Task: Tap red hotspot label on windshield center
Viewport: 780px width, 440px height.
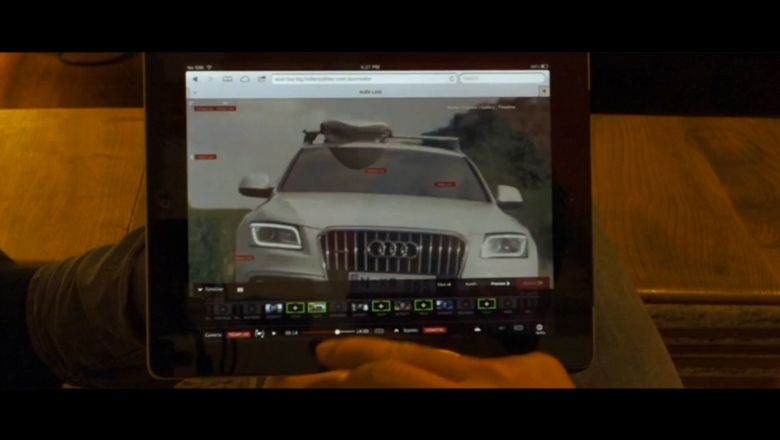Action: [x=376, y=171]
